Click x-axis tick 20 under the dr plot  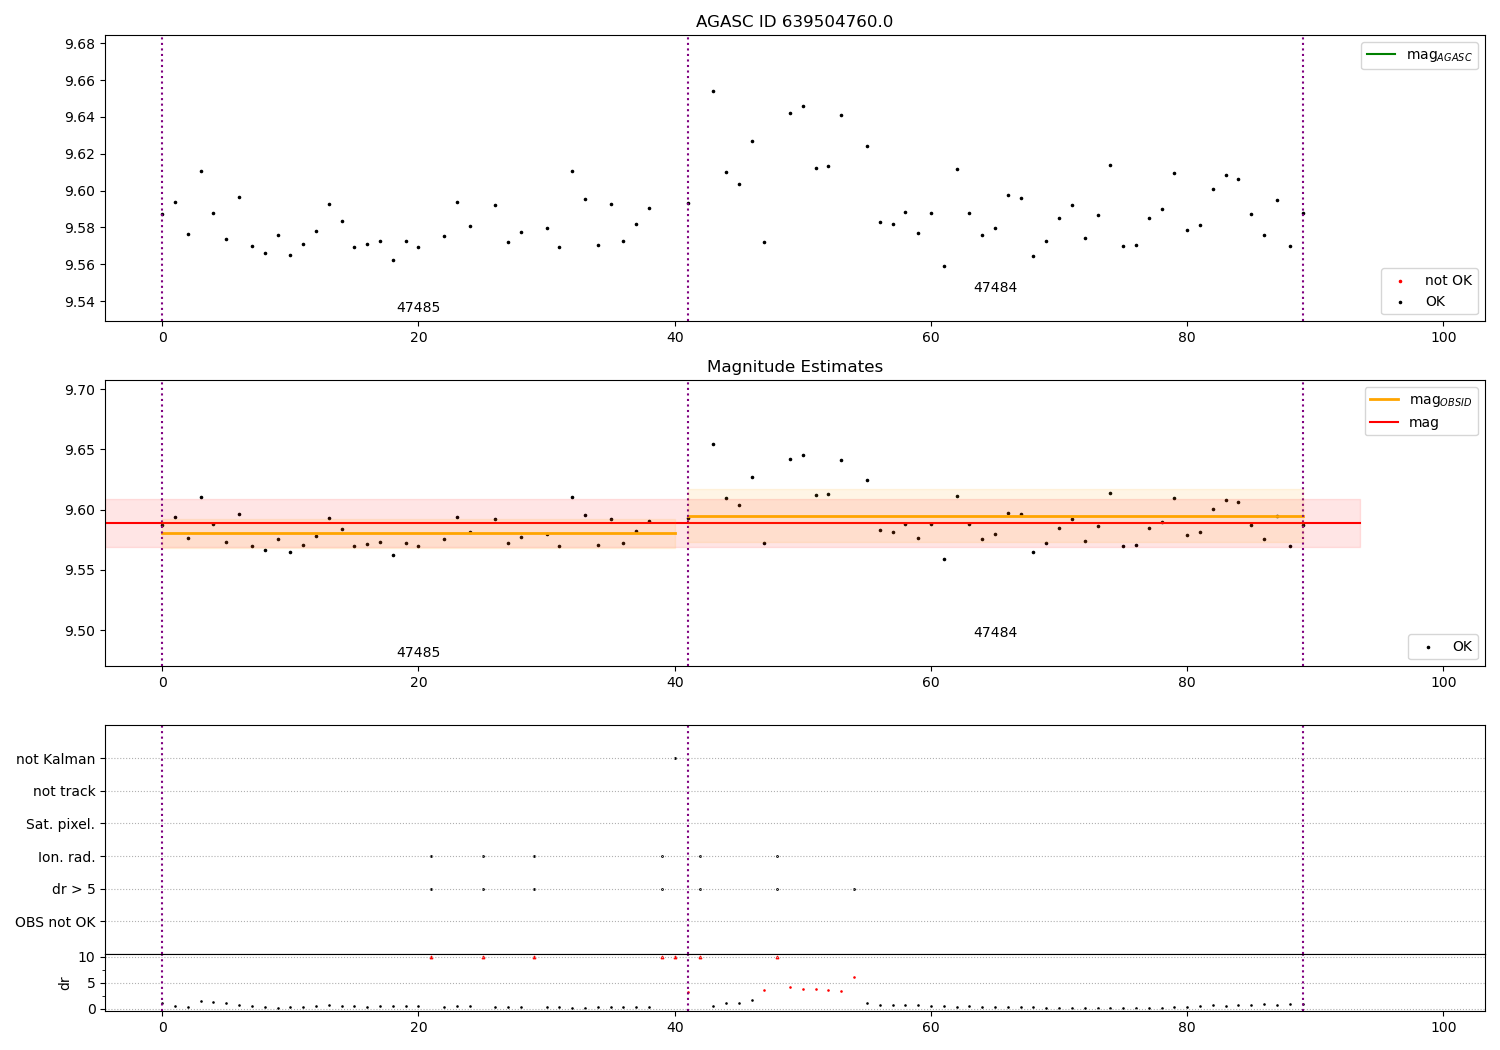[418, 1027]
